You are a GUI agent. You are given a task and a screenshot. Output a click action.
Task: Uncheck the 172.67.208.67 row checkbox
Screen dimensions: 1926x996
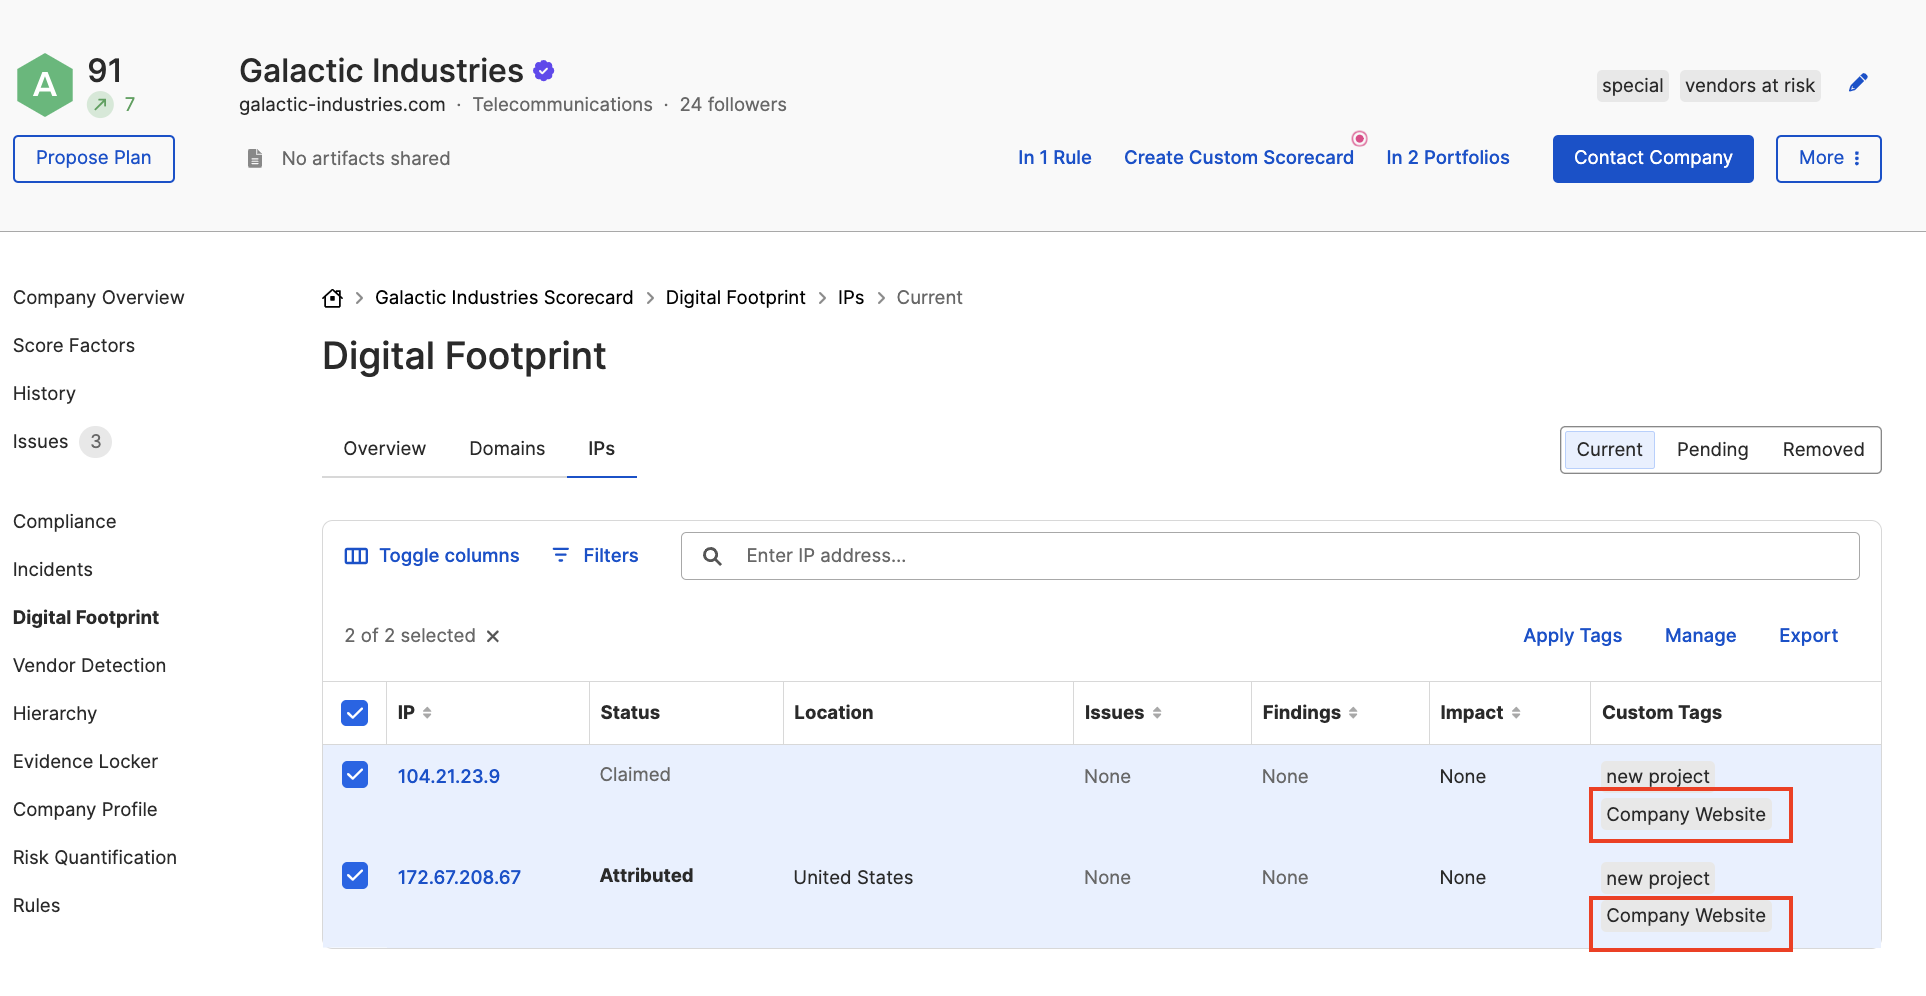point(355,876)
